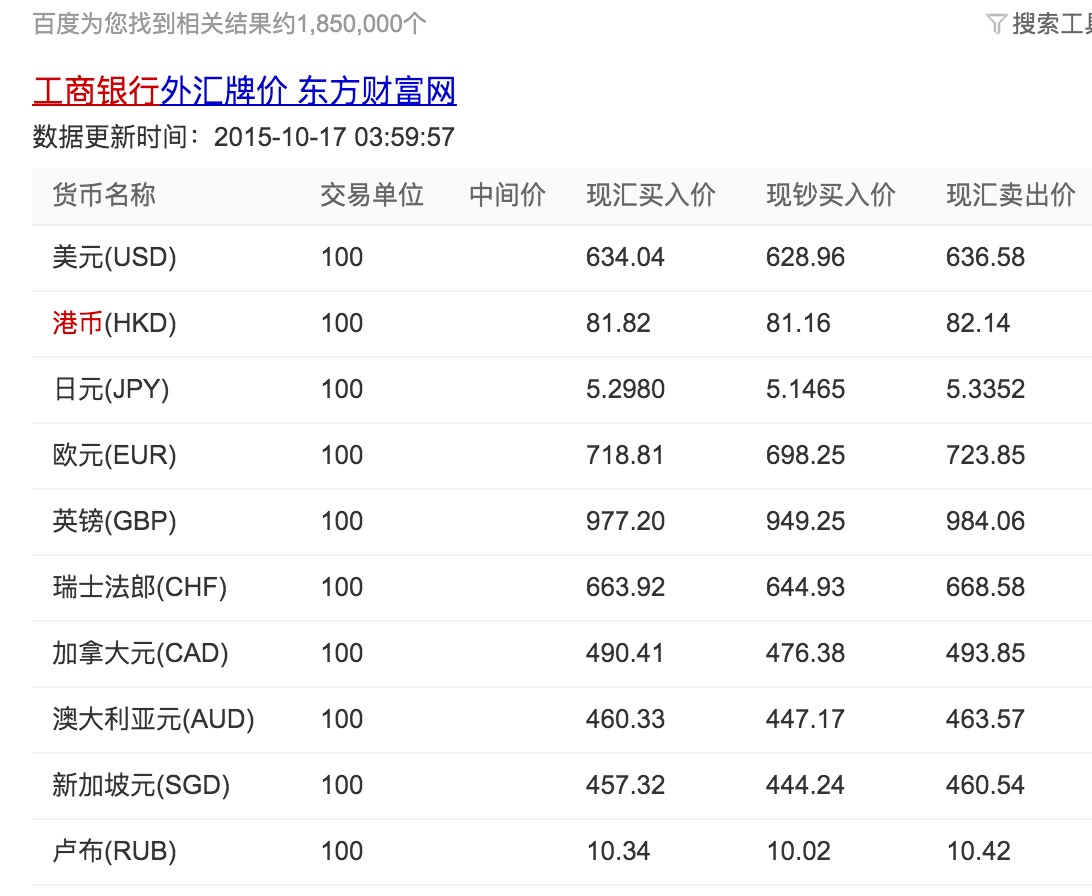The image size is (1092, 896).
Task: Click the 交易单位 column header
Action: 372,195
